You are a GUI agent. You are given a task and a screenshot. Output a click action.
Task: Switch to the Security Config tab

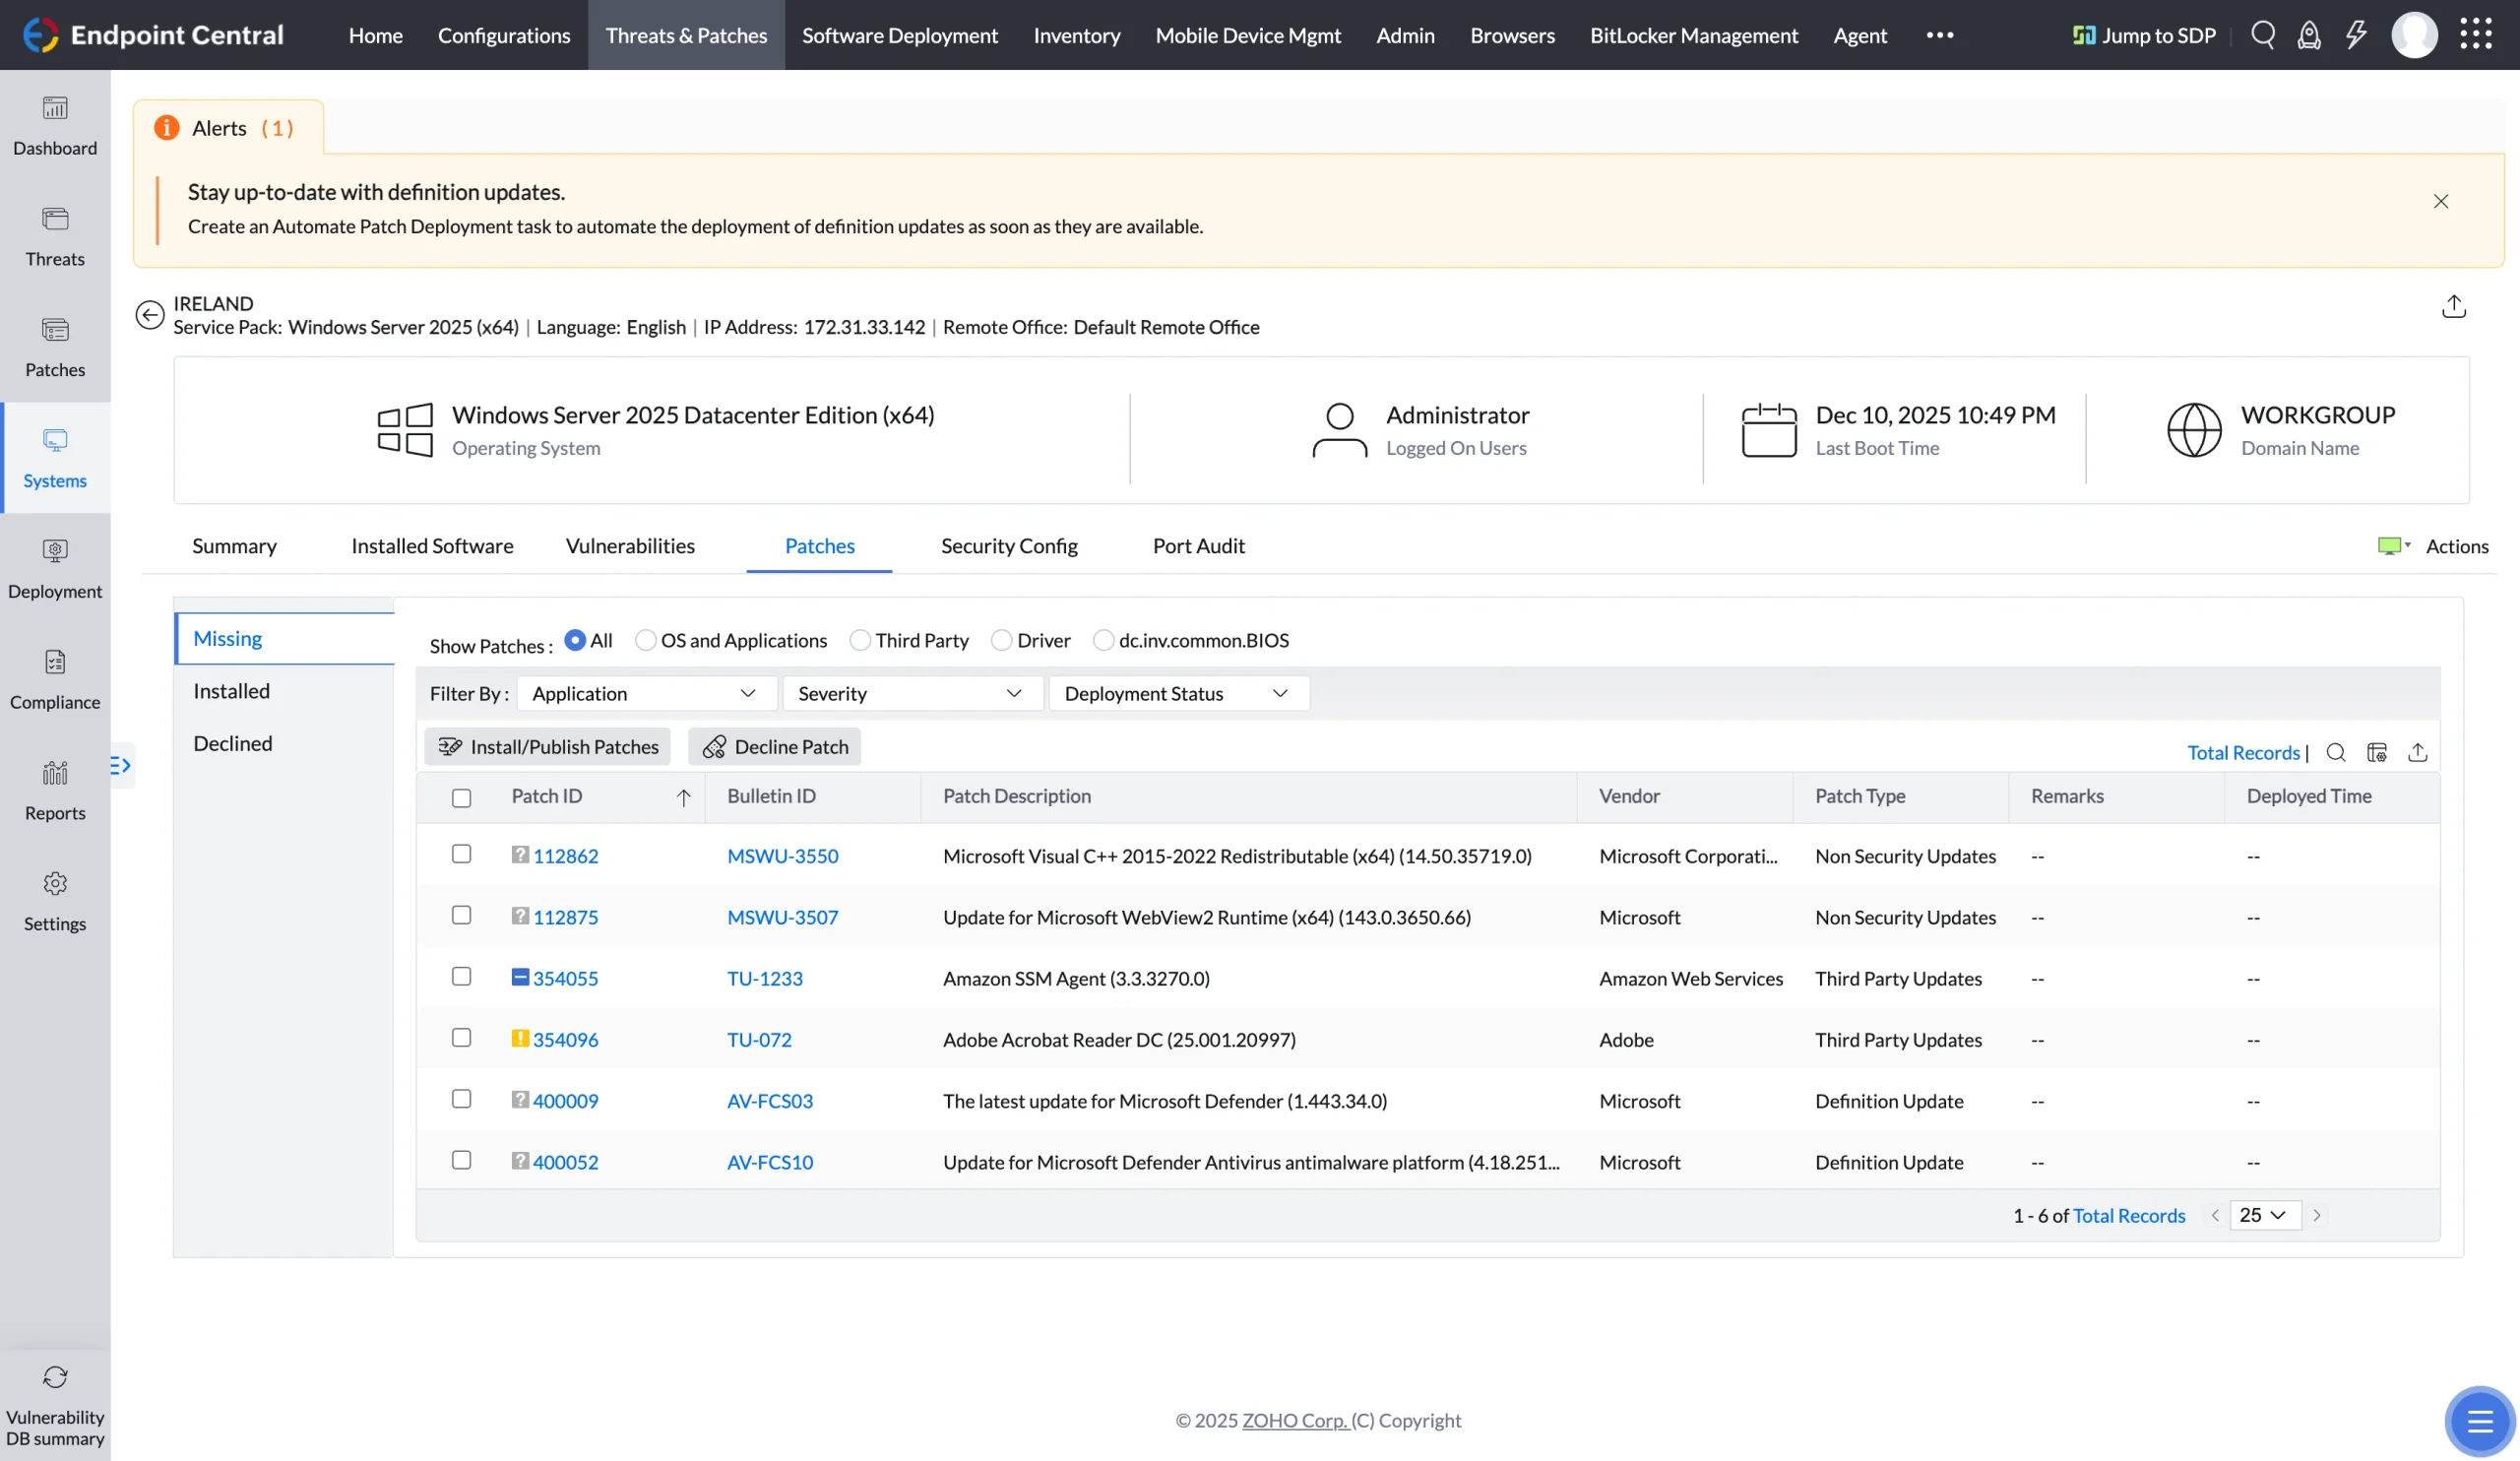(1009, 546)
